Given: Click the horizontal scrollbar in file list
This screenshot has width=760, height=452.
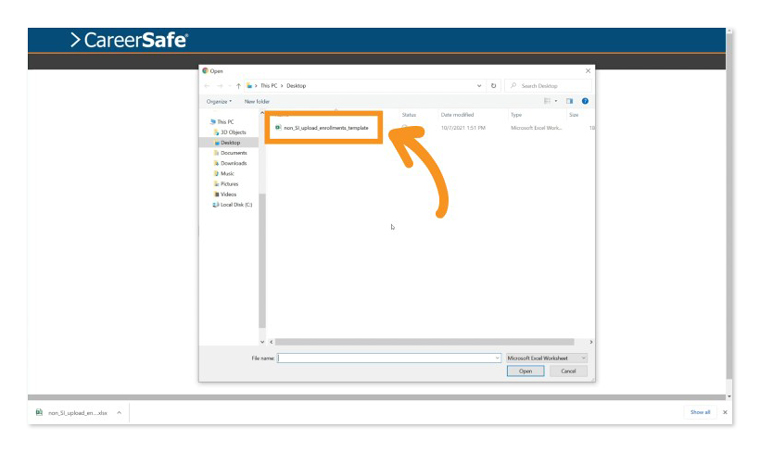Looking at the screenshot, I should 425,342.
